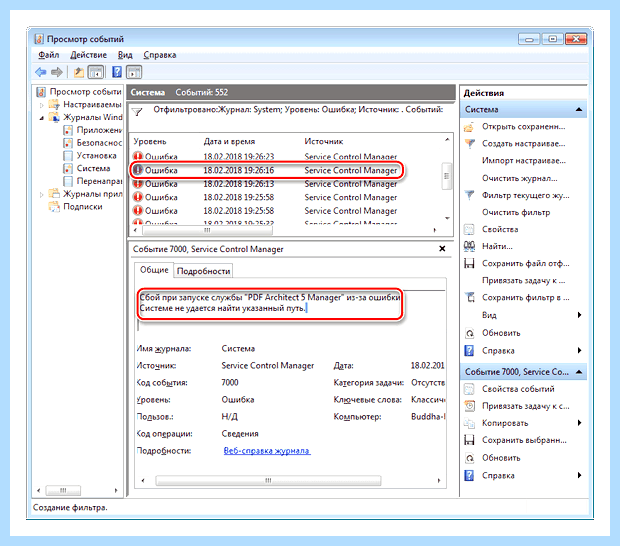
Task: Click the Up one level folder icon
Action: 79,72
